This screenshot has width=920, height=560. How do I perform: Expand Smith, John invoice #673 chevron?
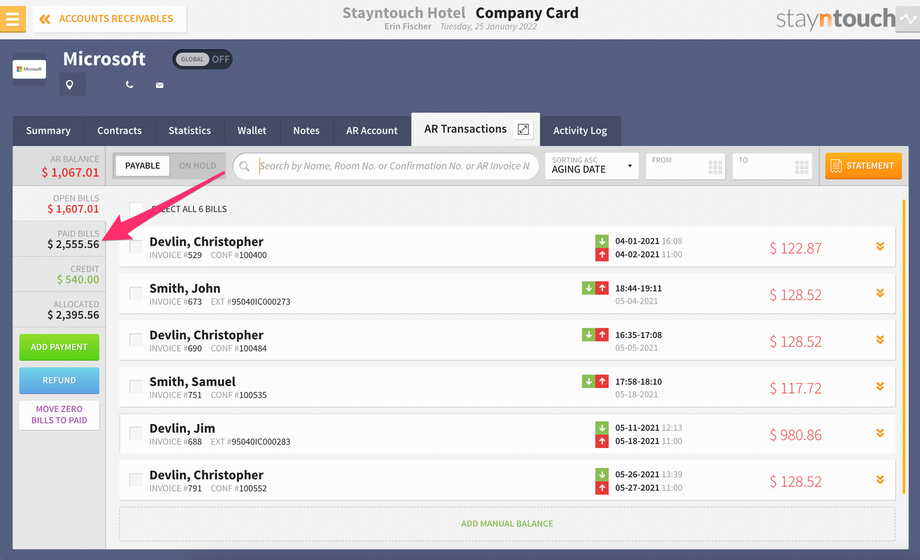point(880,293)
